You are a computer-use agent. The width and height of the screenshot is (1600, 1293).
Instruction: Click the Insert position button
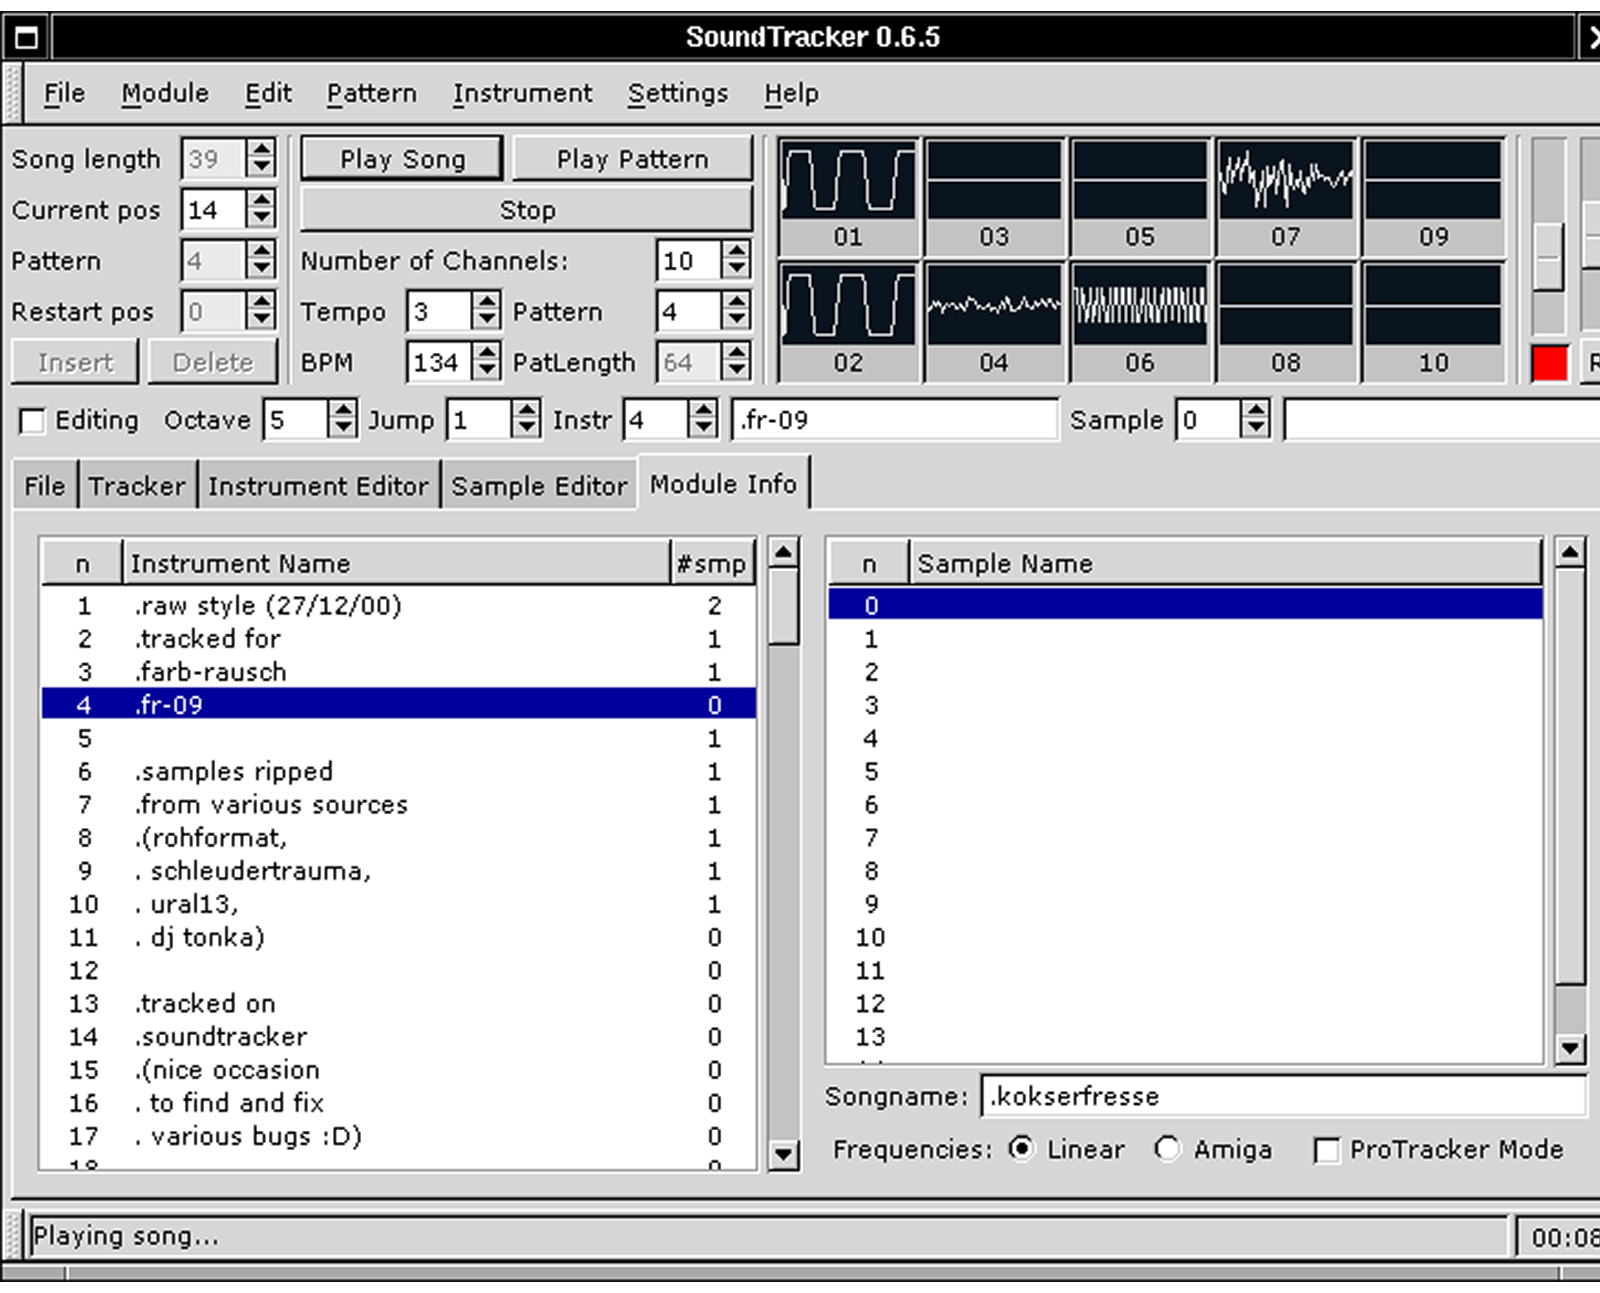pos(76,362)
